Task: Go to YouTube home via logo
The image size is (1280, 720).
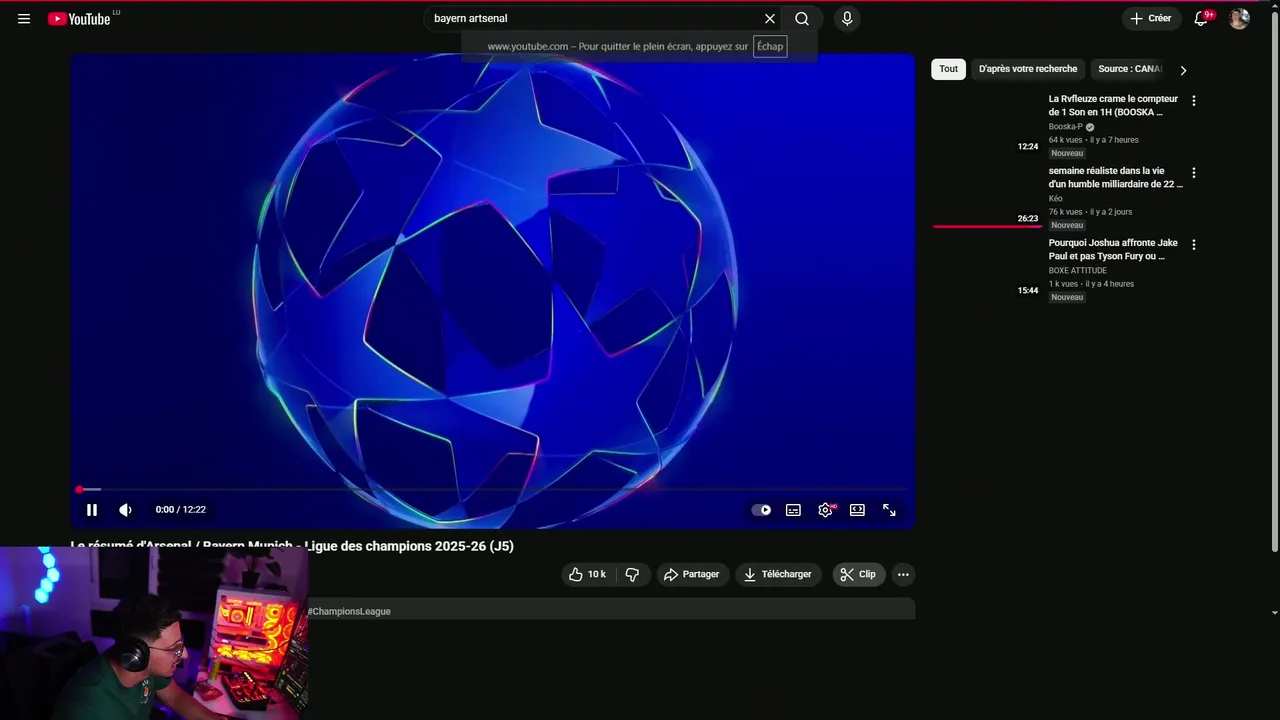Action: (79, 19)
